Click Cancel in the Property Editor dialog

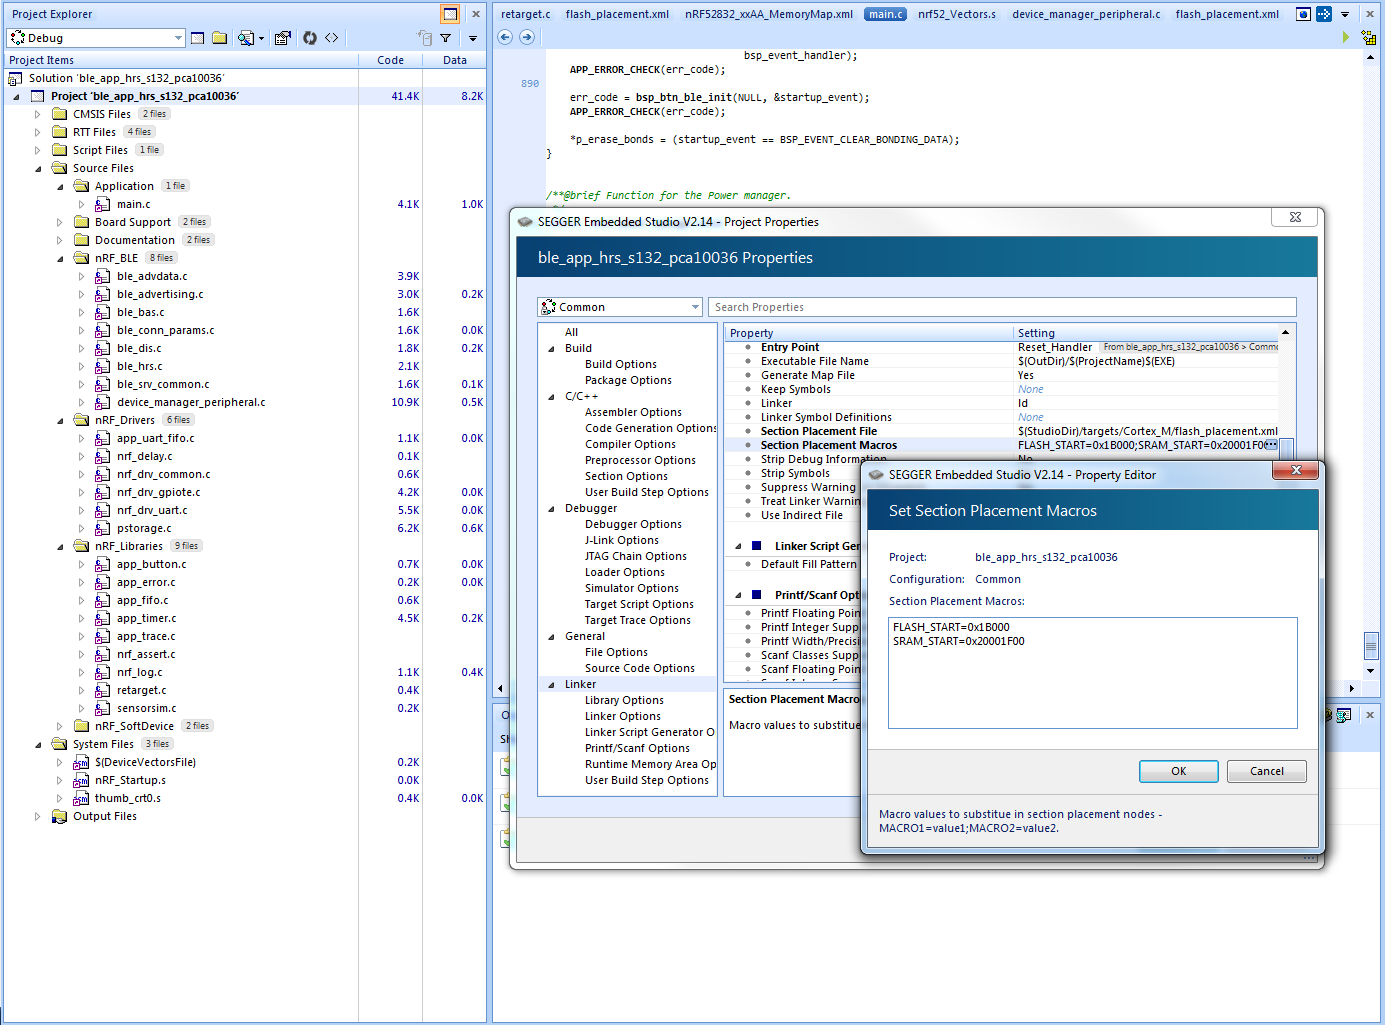click(1267, 771)
